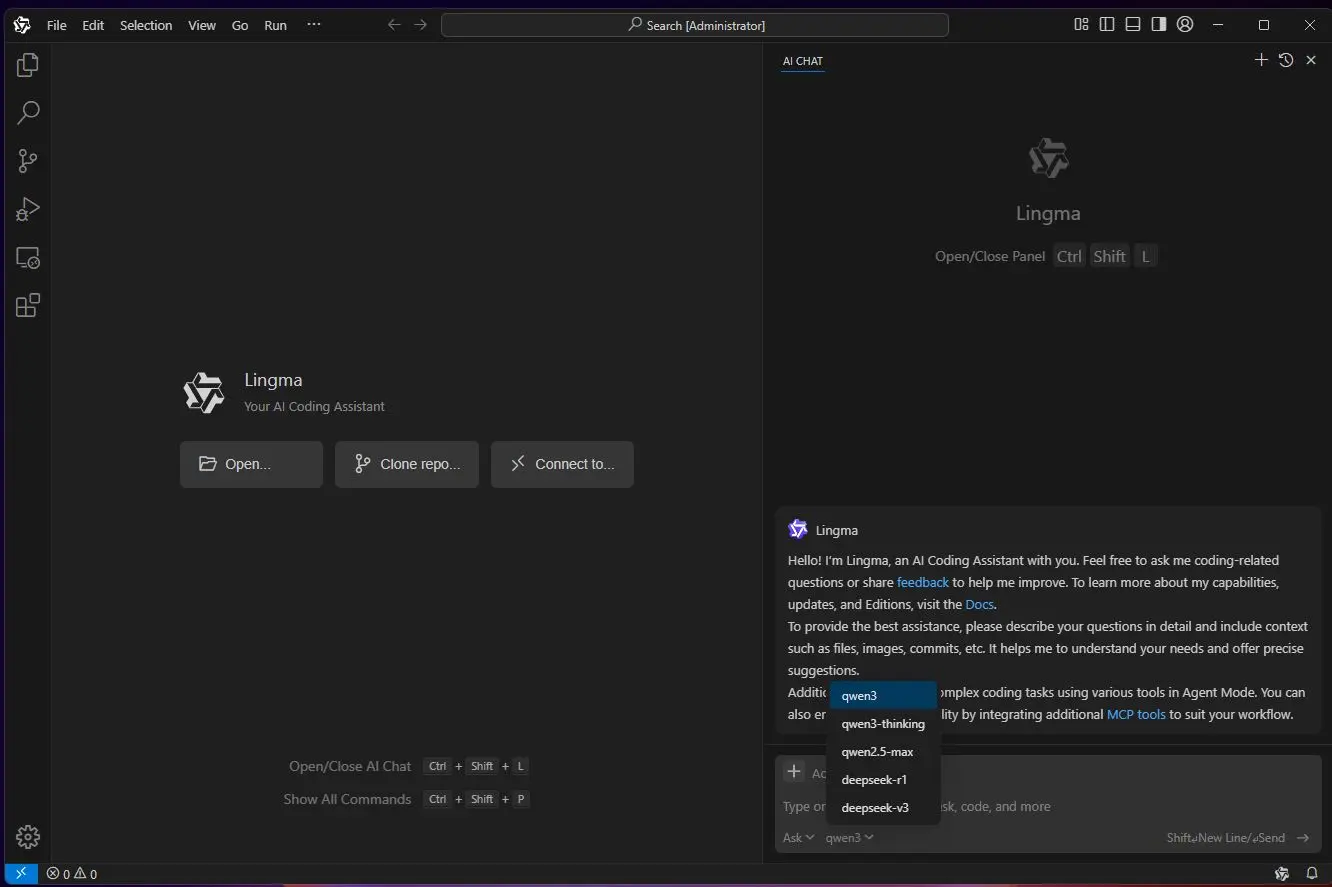Expand the Ask mode dropdown
The width and height of the screenshot is (1332, 887).
pyautogui.click(x=798, y=838)
